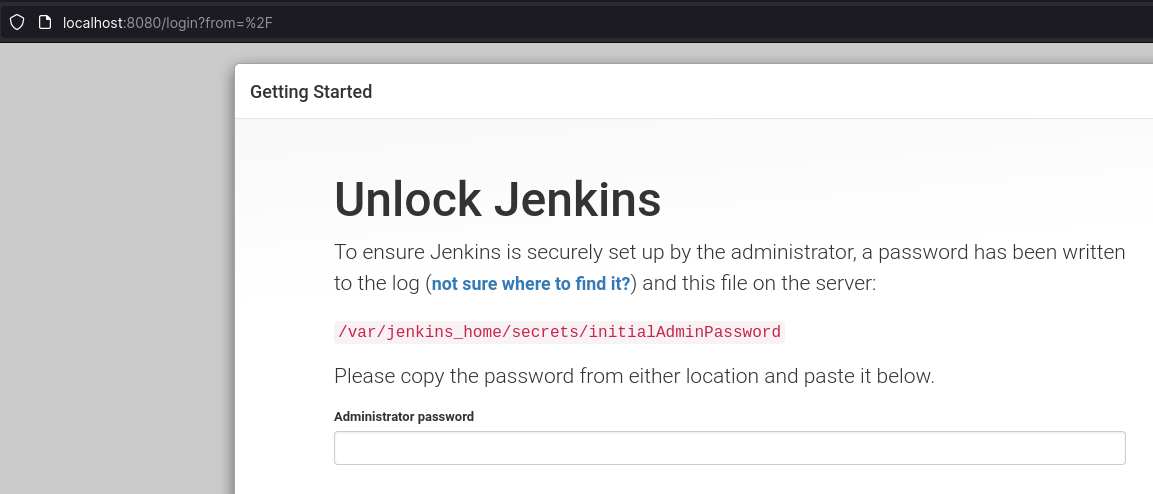Click the 'To ensure Jenkins is securely' paragraph
Image resolution: width=1153 pixels, height=494 pixels.
point(729,268)
